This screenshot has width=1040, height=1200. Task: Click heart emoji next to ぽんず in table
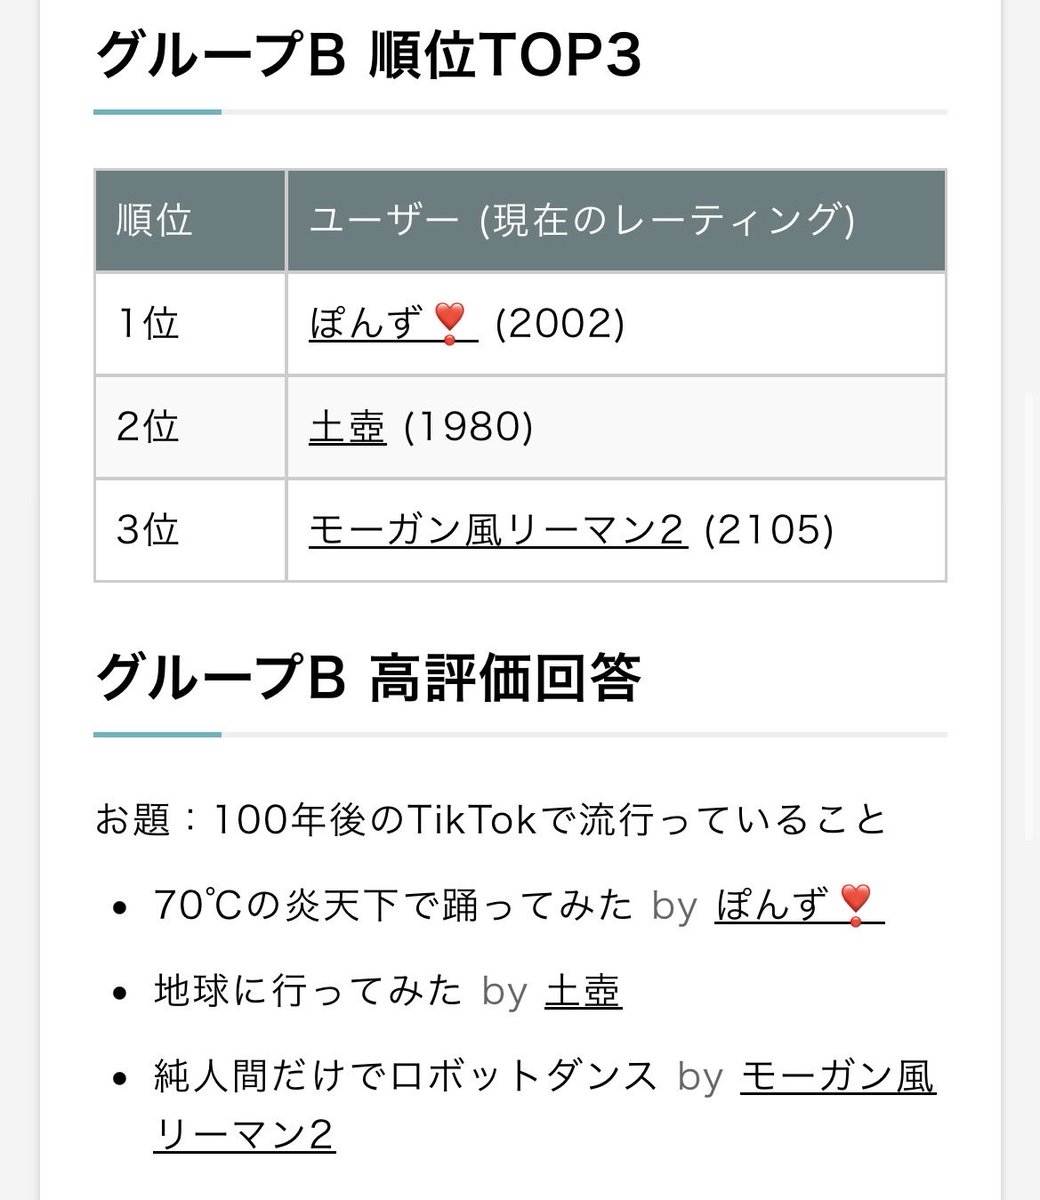(450, 324)
